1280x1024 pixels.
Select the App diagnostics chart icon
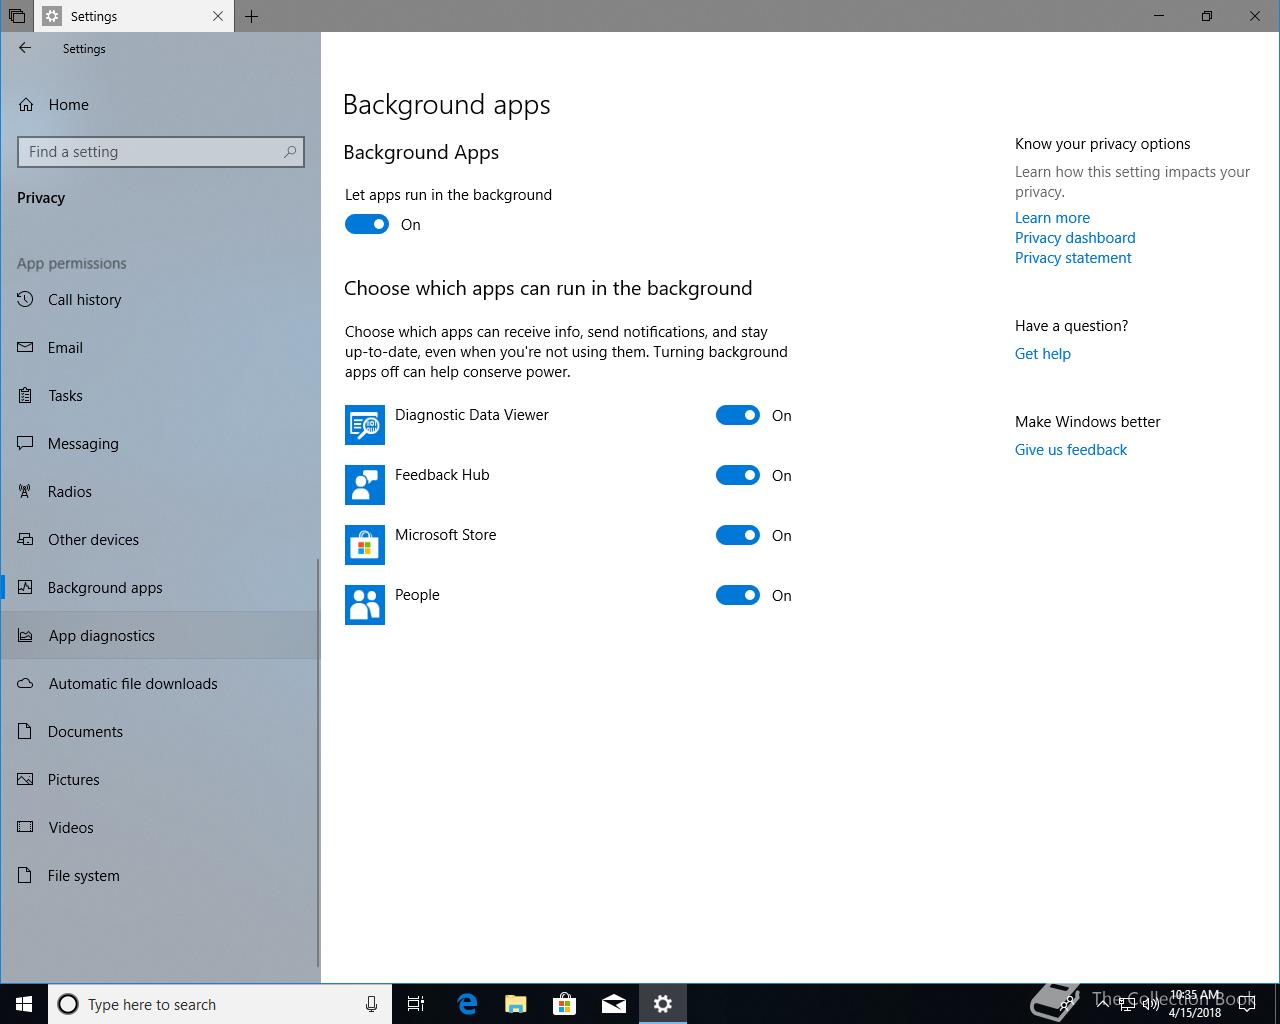coord(26,635)
